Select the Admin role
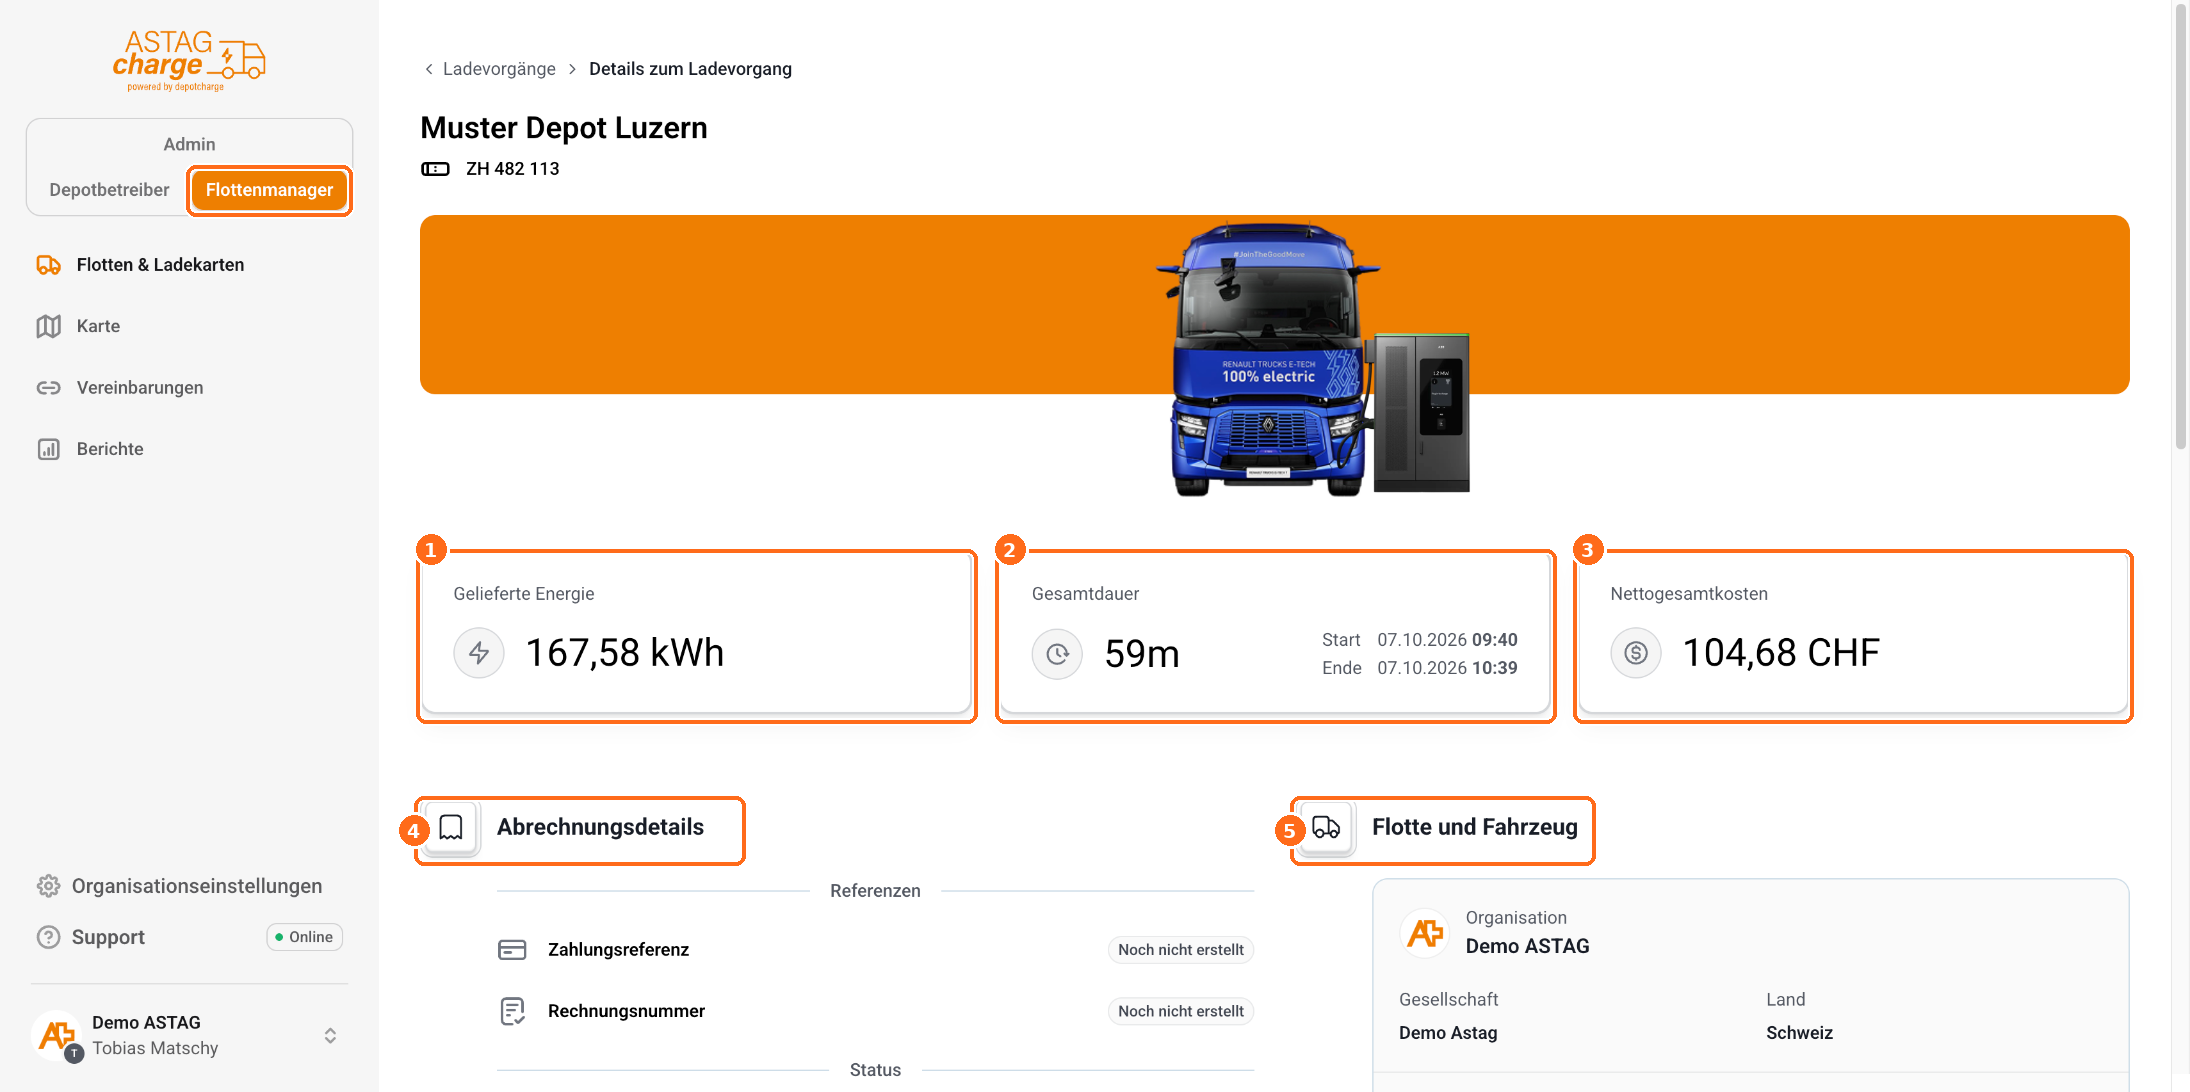 (189, 144)
